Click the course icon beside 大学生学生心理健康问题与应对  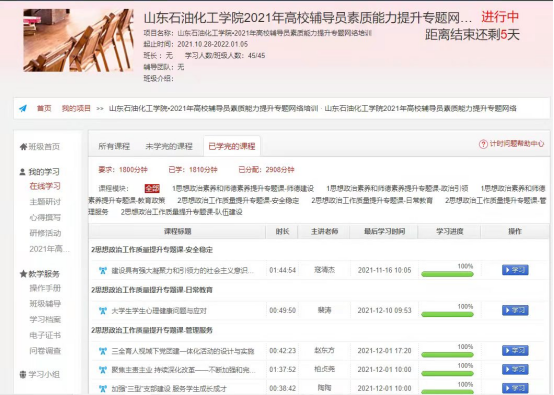click(x=103, y=311)
